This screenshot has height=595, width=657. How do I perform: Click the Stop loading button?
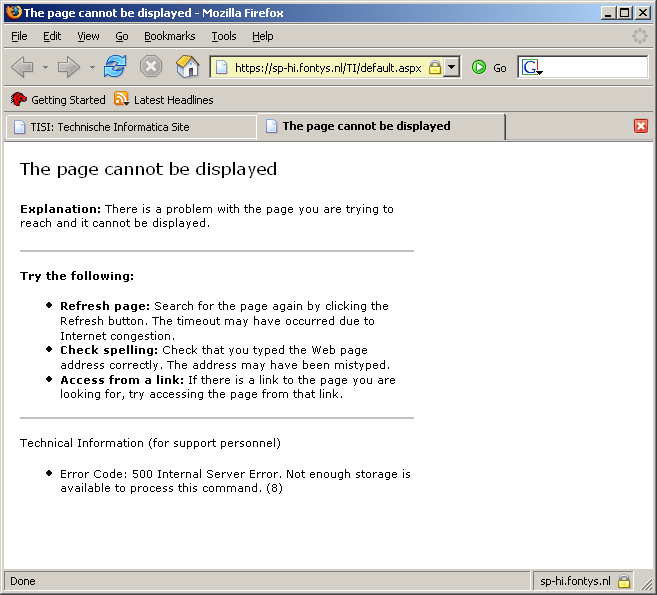pos(151,67)
